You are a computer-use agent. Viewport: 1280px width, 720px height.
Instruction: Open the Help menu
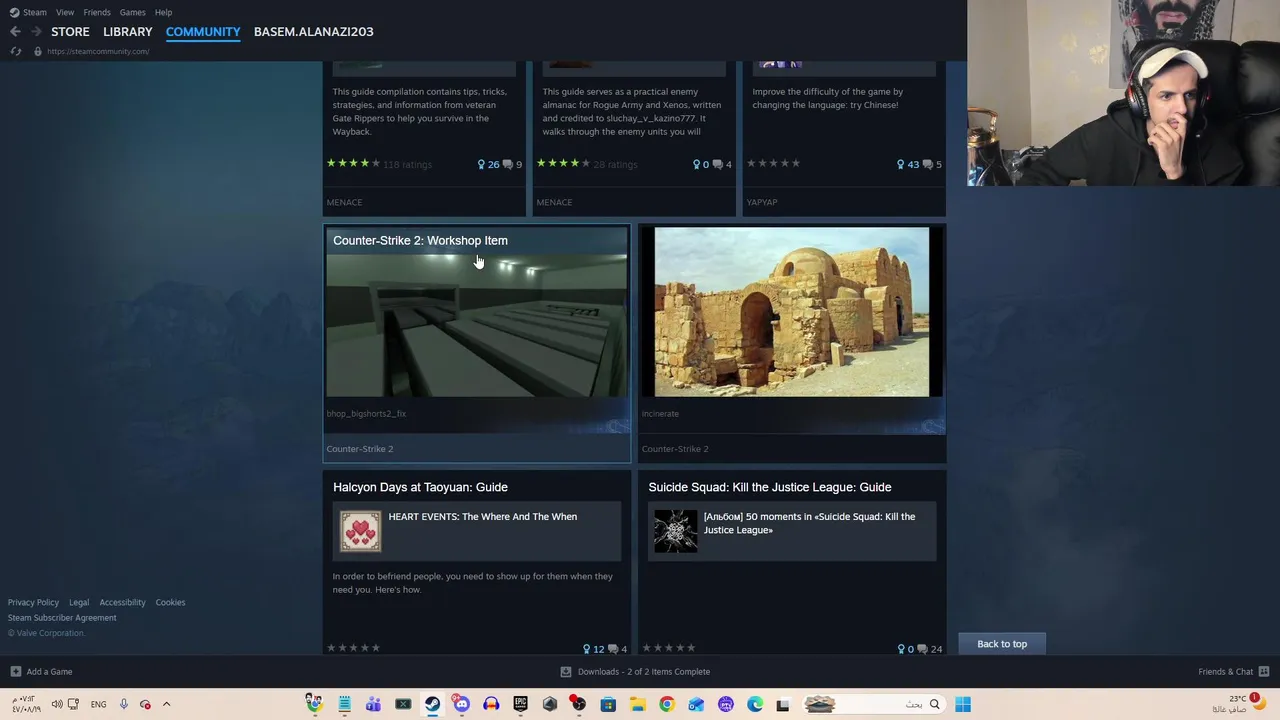click(x=163, y=12)
